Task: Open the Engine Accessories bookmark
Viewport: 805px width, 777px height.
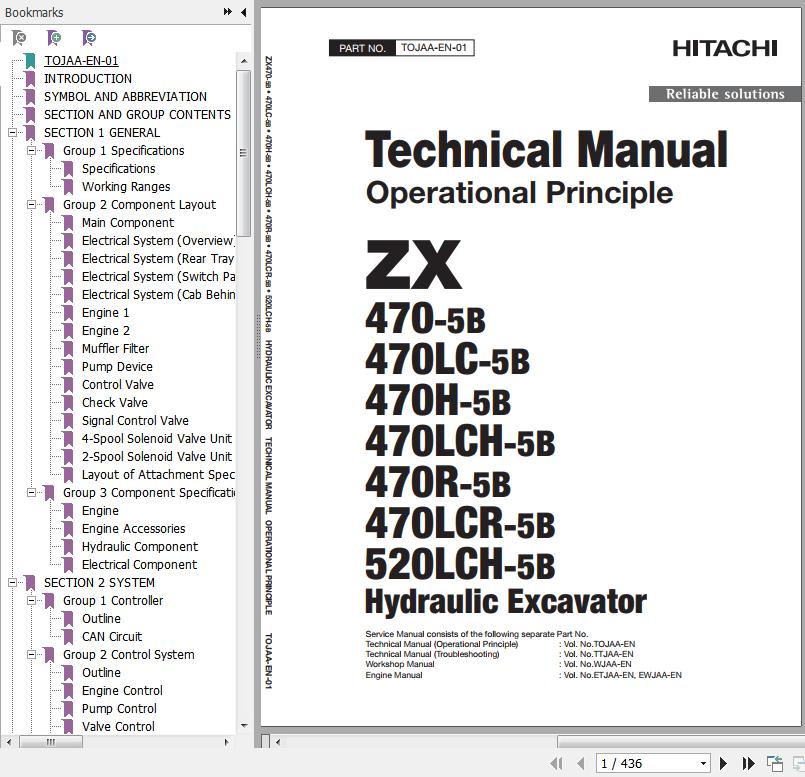Action: 133,528
